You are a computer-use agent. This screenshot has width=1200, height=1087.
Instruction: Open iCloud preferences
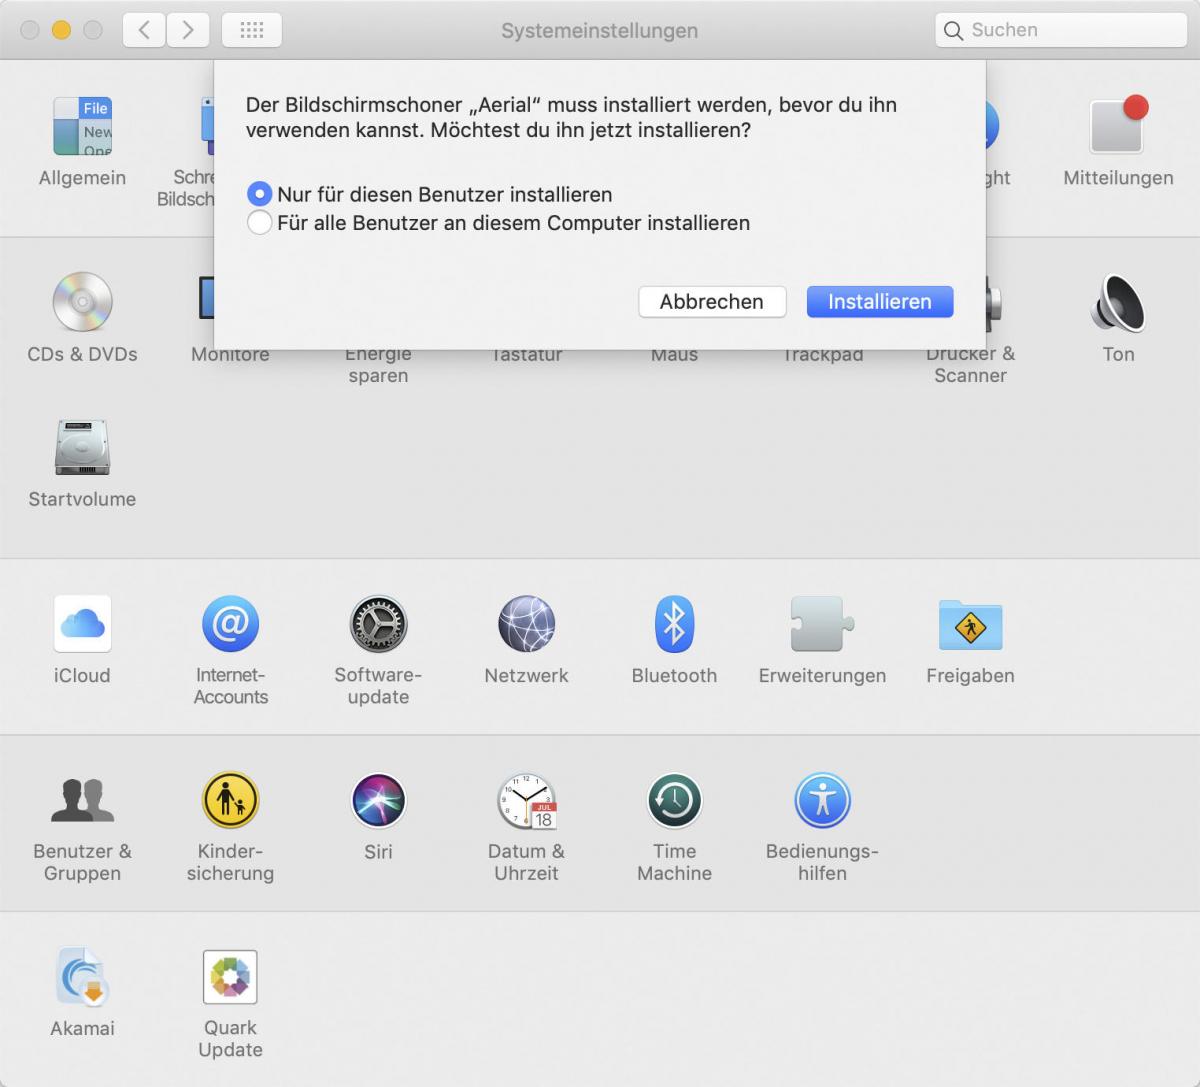(x=82, y=624)
